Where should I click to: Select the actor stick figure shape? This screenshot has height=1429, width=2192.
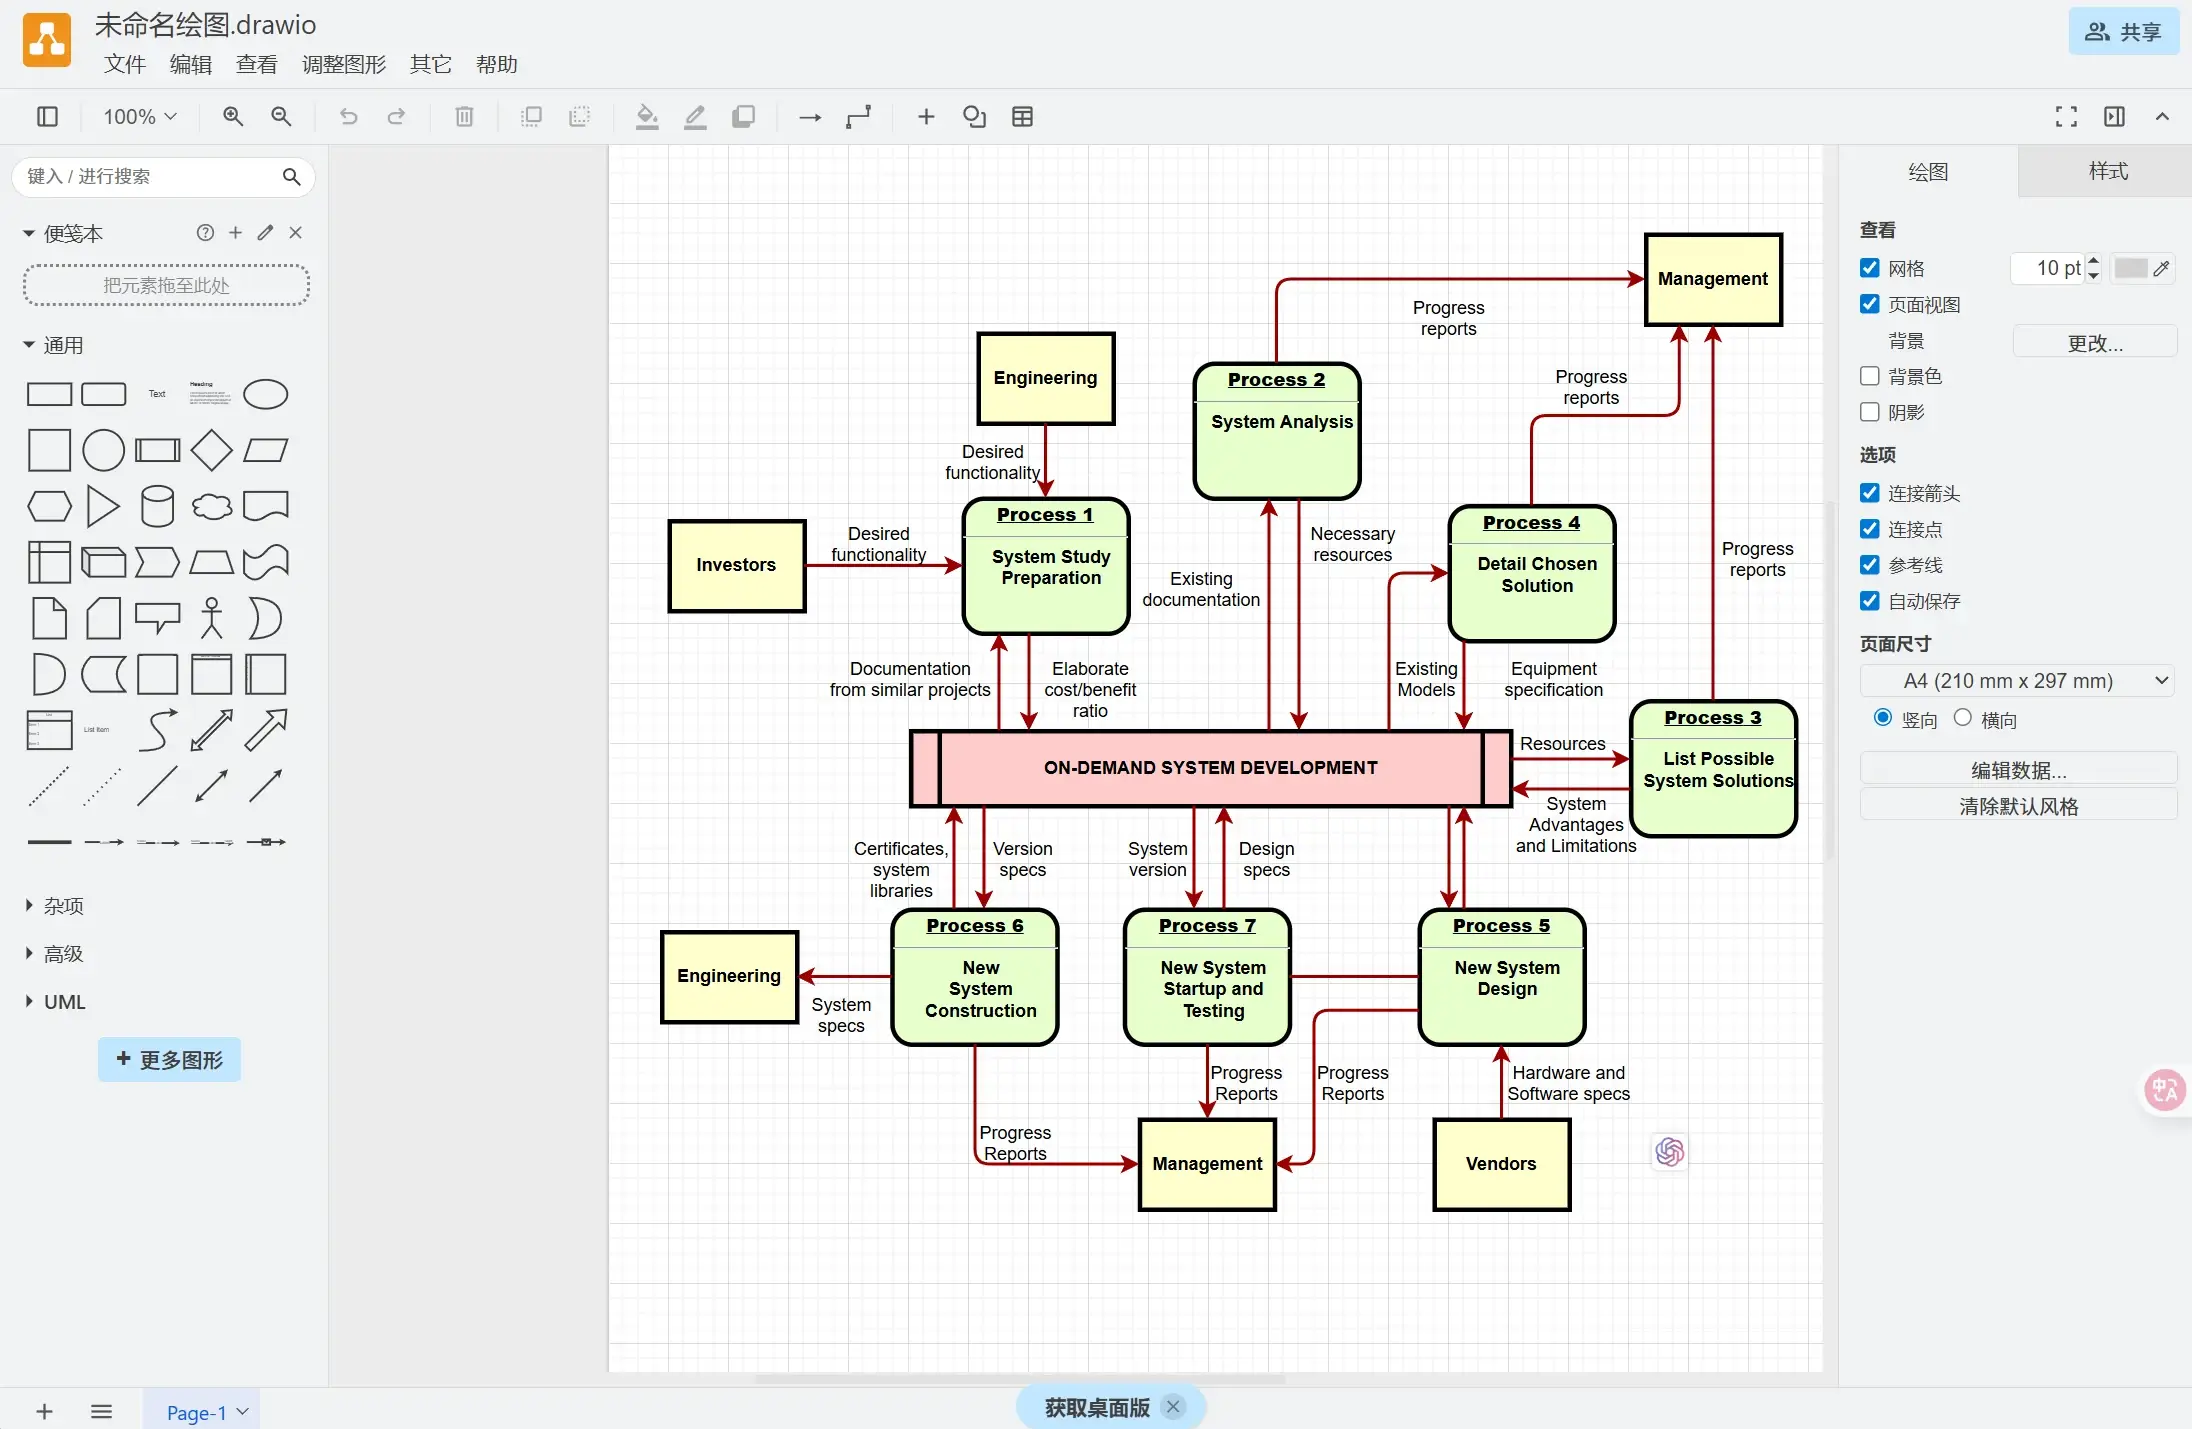(x=211, y=618)
